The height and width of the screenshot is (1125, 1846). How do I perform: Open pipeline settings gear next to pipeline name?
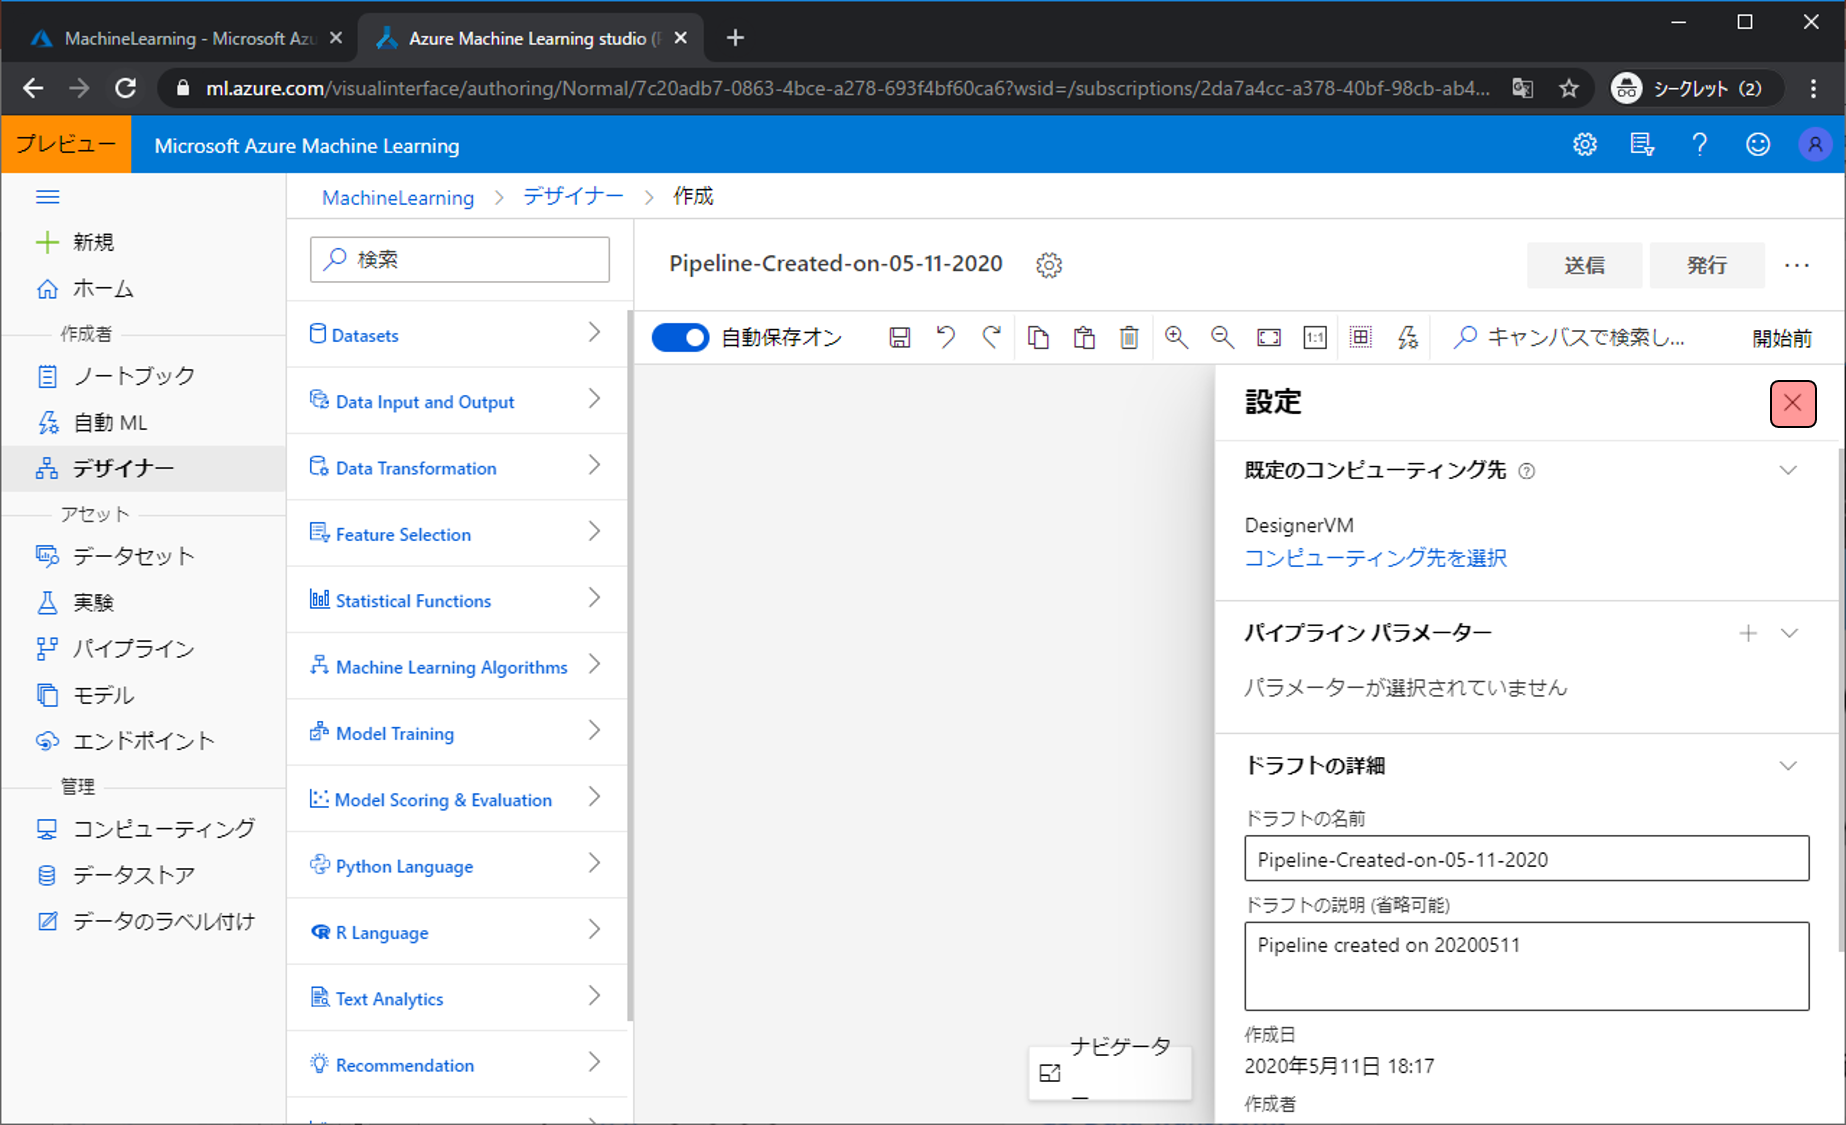pos(1049,265)
